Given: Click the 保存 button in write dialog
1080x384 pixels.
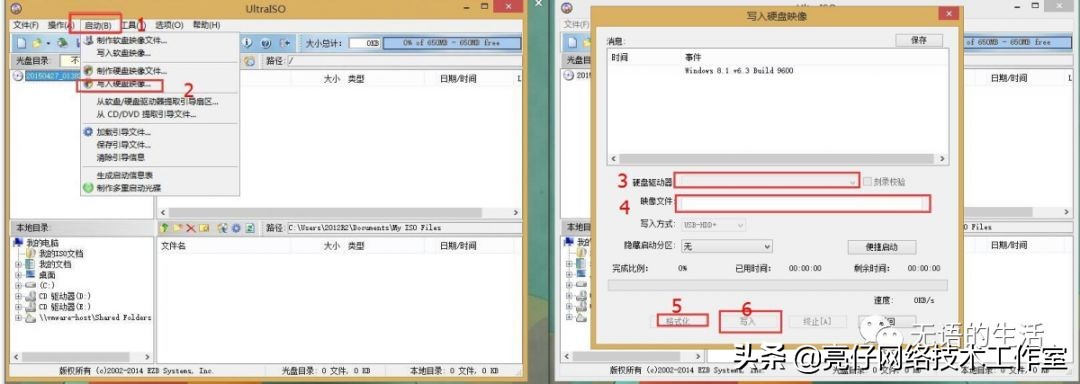Looking at the screenshot, I should click(x=919, y=41).
